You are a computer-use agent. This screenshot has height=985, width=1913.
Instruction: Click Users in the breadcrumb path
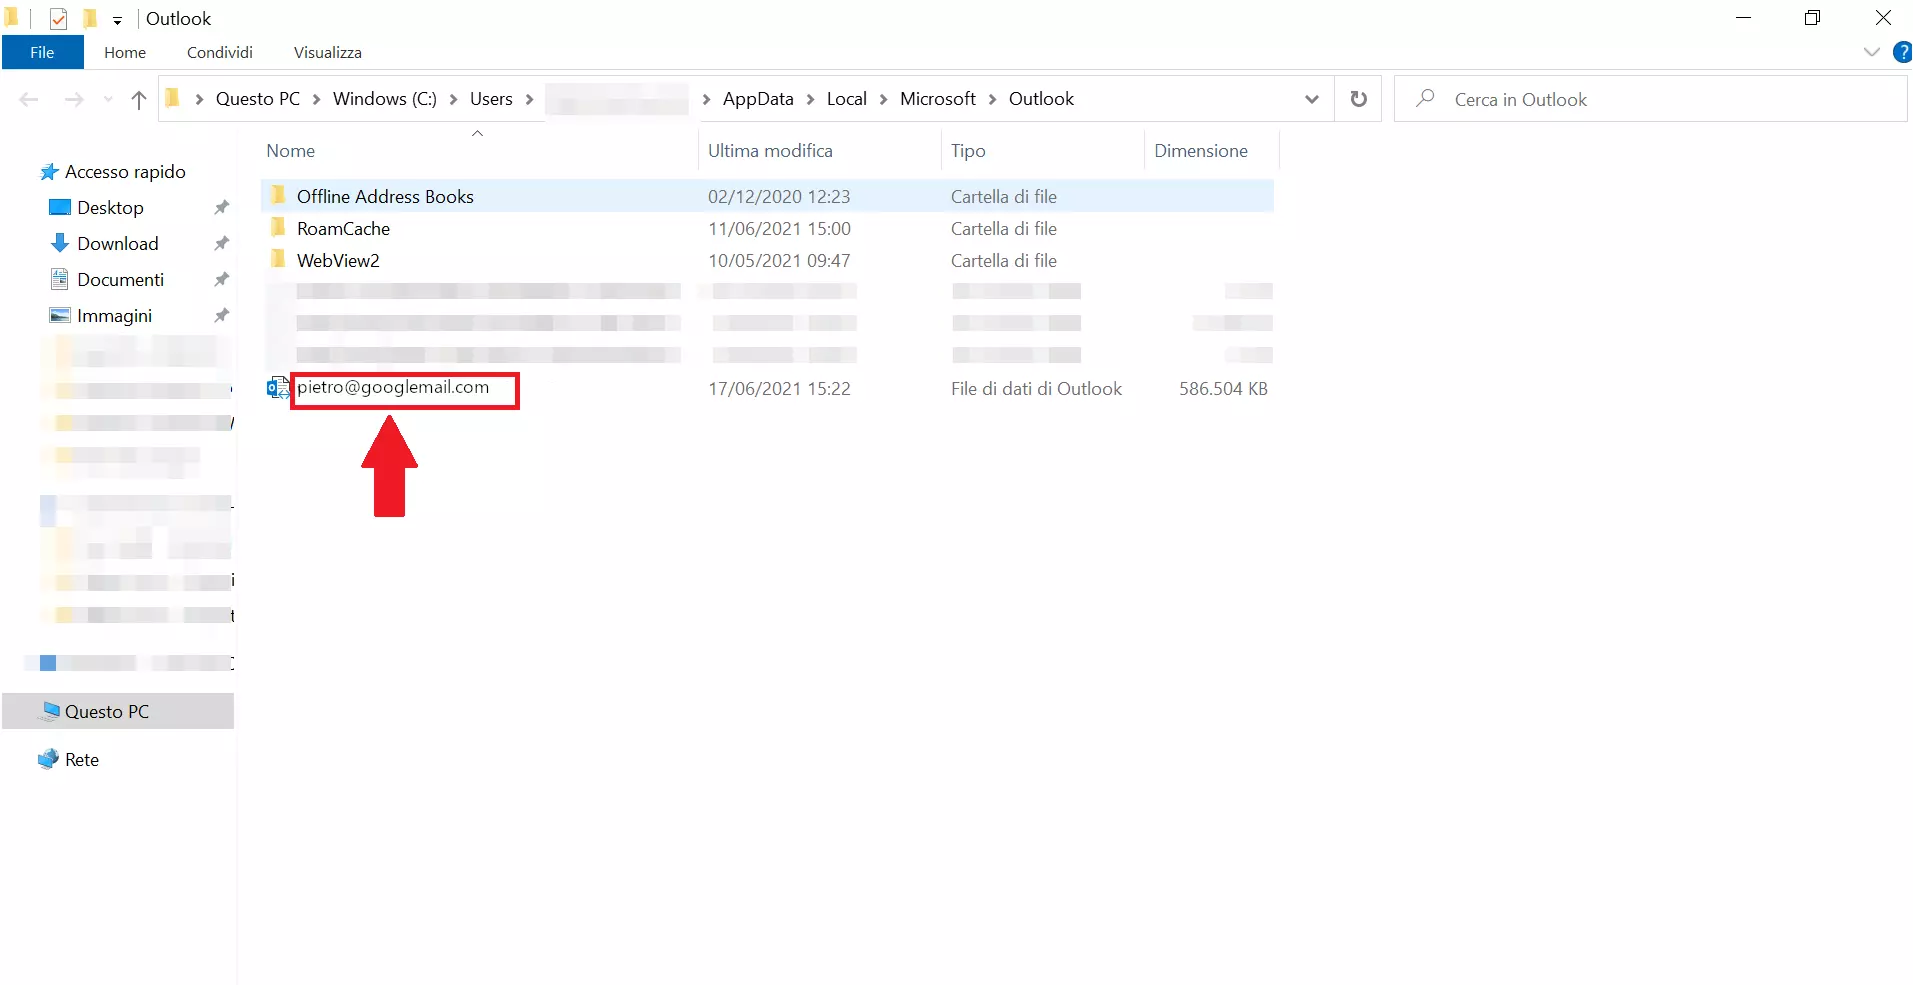(x=491, y=99)
